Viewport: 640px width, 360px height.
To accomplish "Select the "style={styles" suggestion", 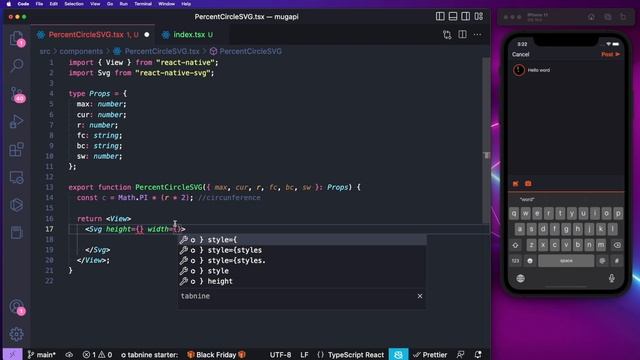I will 302,250.
